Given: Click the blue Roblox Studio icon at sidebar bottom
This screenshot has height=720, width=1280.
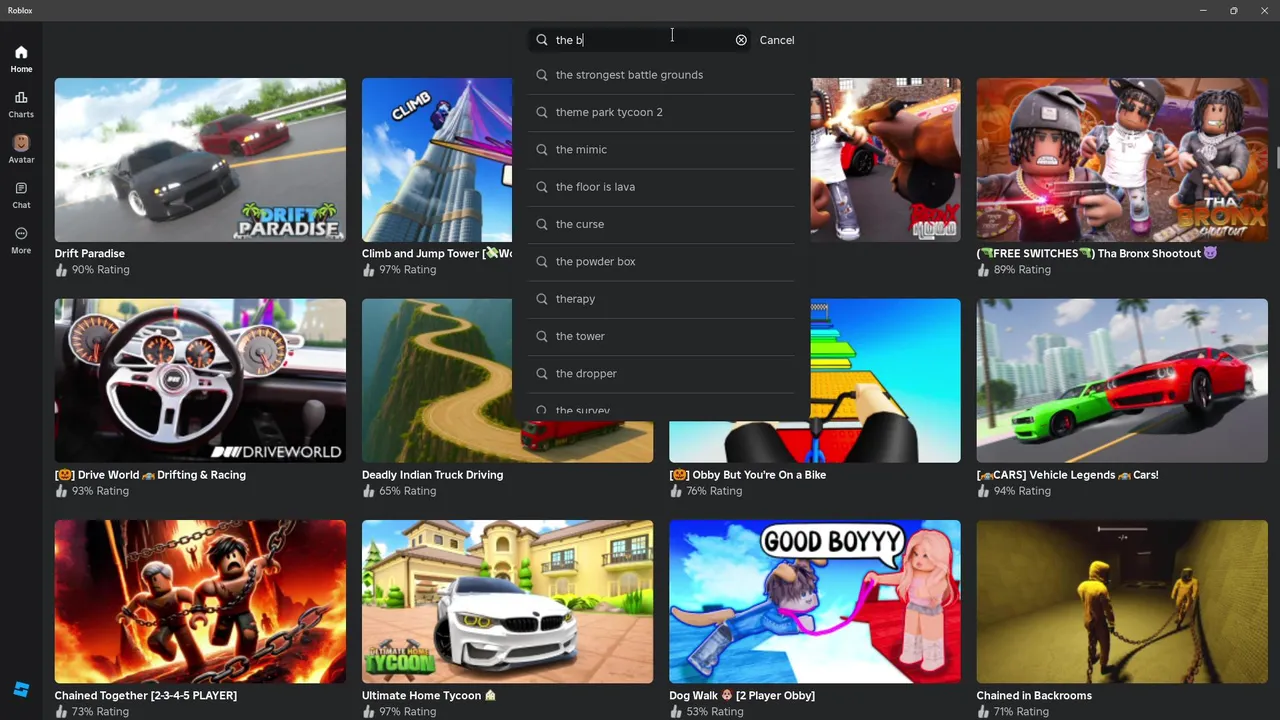Looking at the screenshot, I should point(21,690).
